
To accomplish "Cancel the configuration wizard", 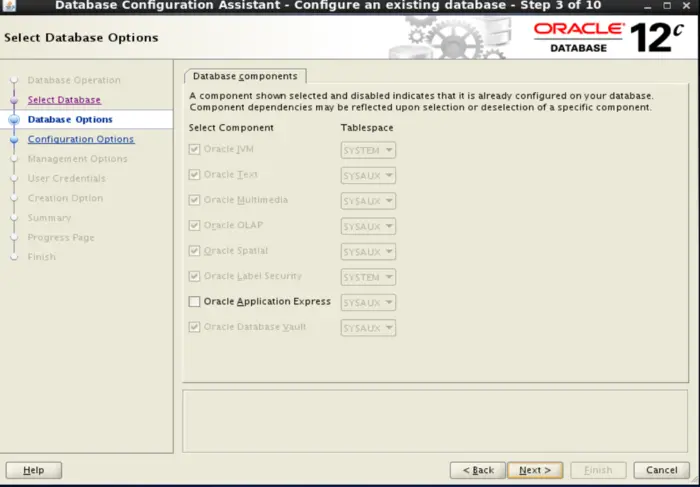I will 662,470.
